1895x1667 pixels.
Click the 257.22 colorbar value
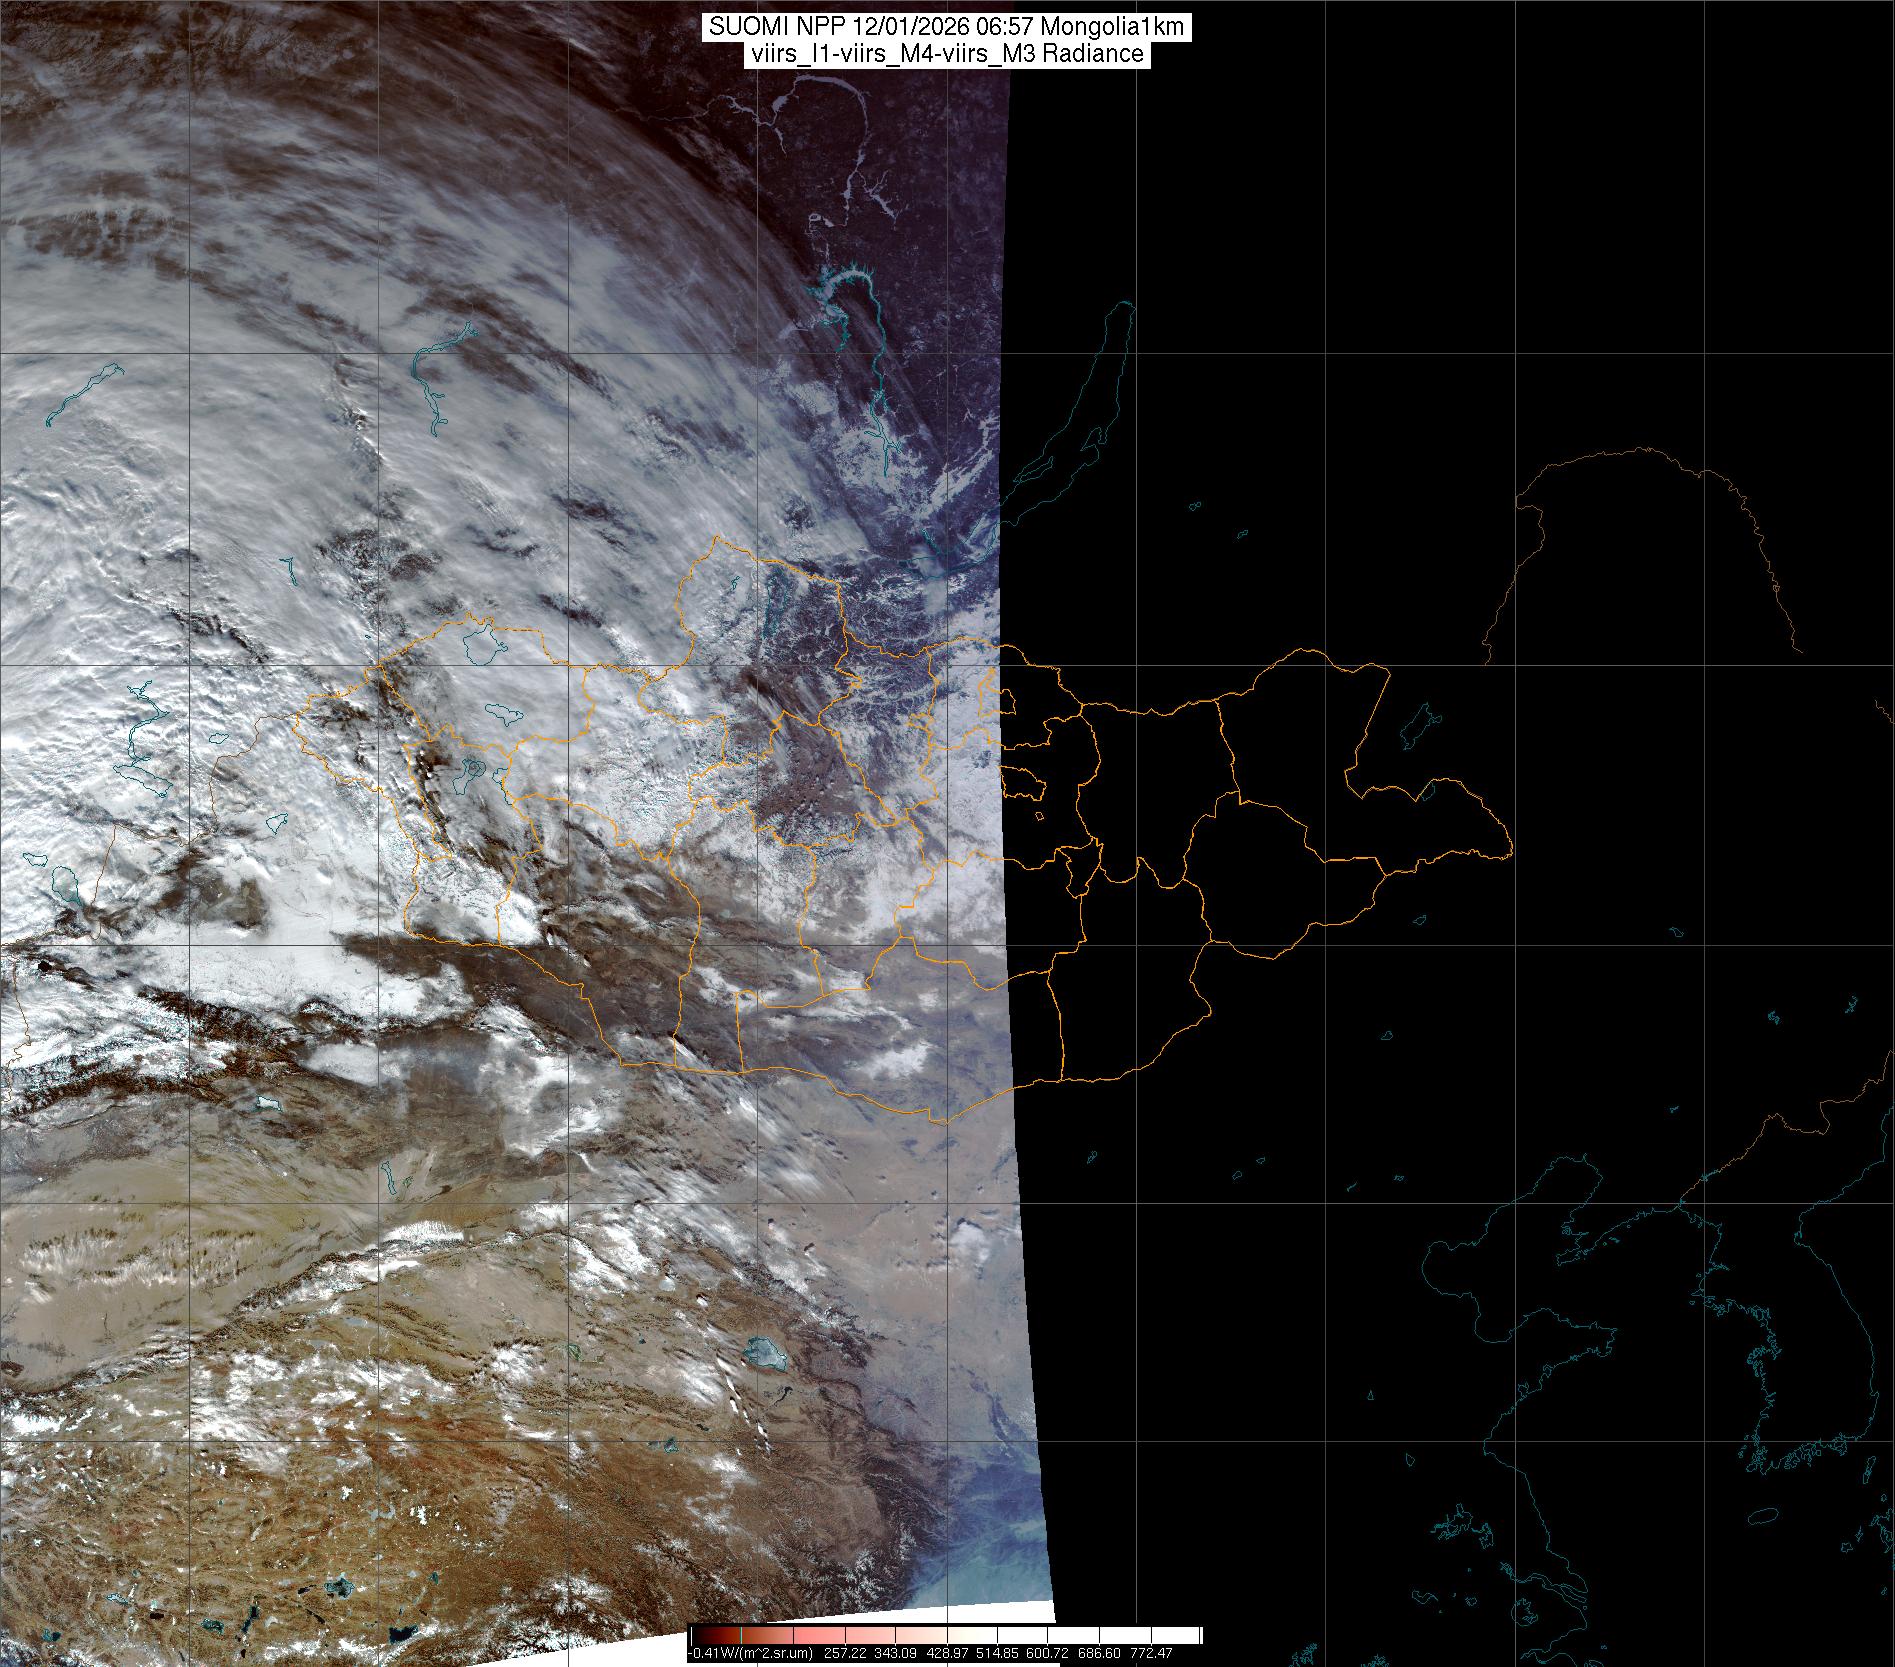(843, 1654)
